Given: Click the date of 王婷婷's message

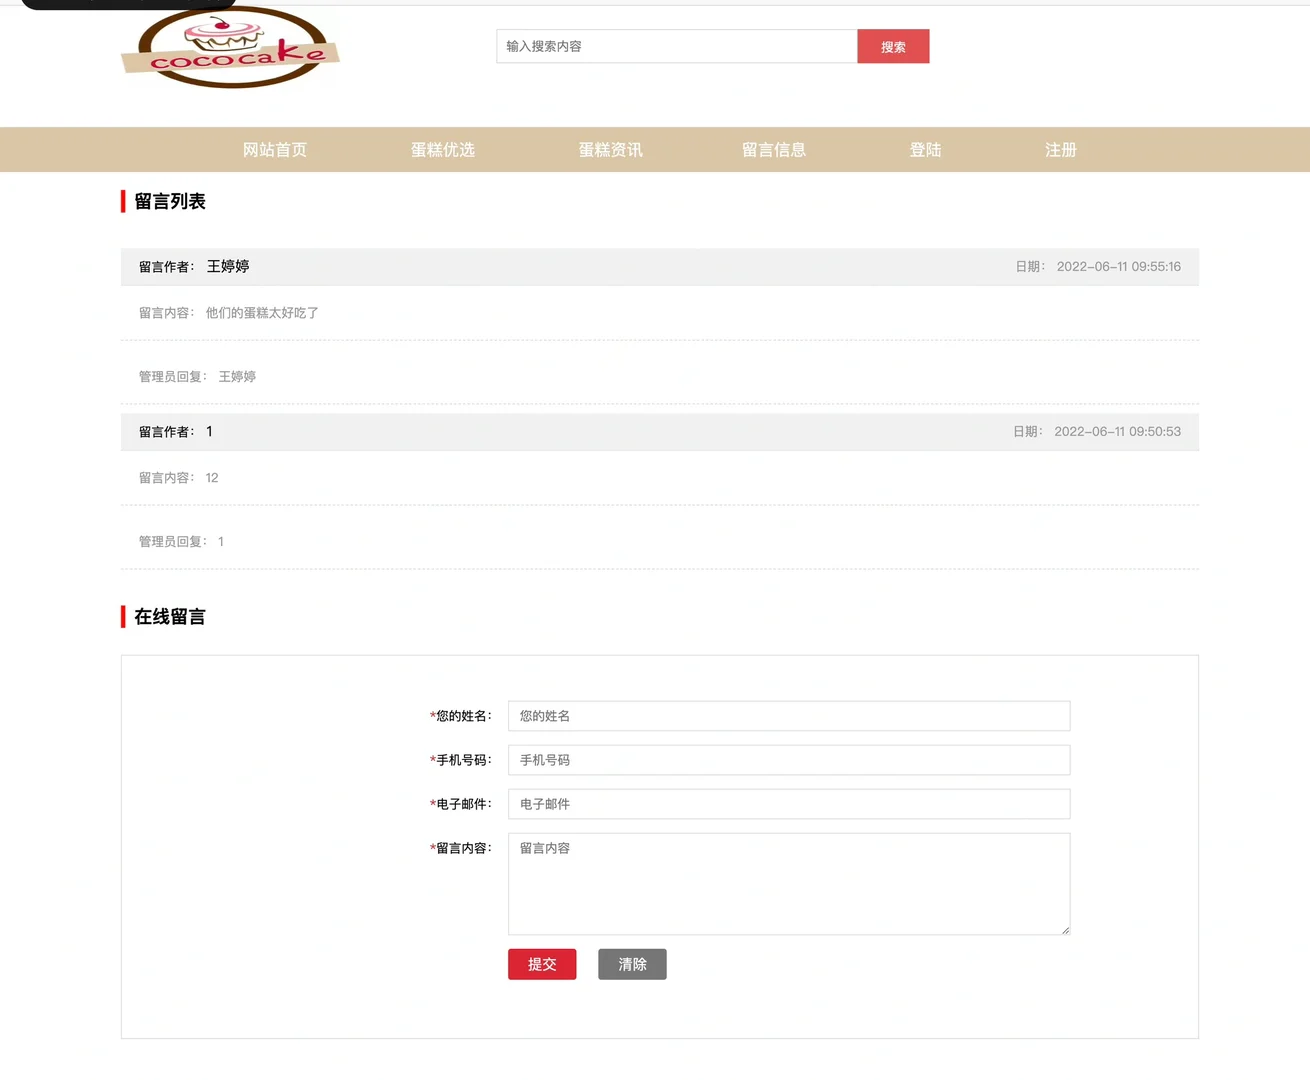Looking at the screenshot, I should pyautogui.click(x=1119, y=266).
